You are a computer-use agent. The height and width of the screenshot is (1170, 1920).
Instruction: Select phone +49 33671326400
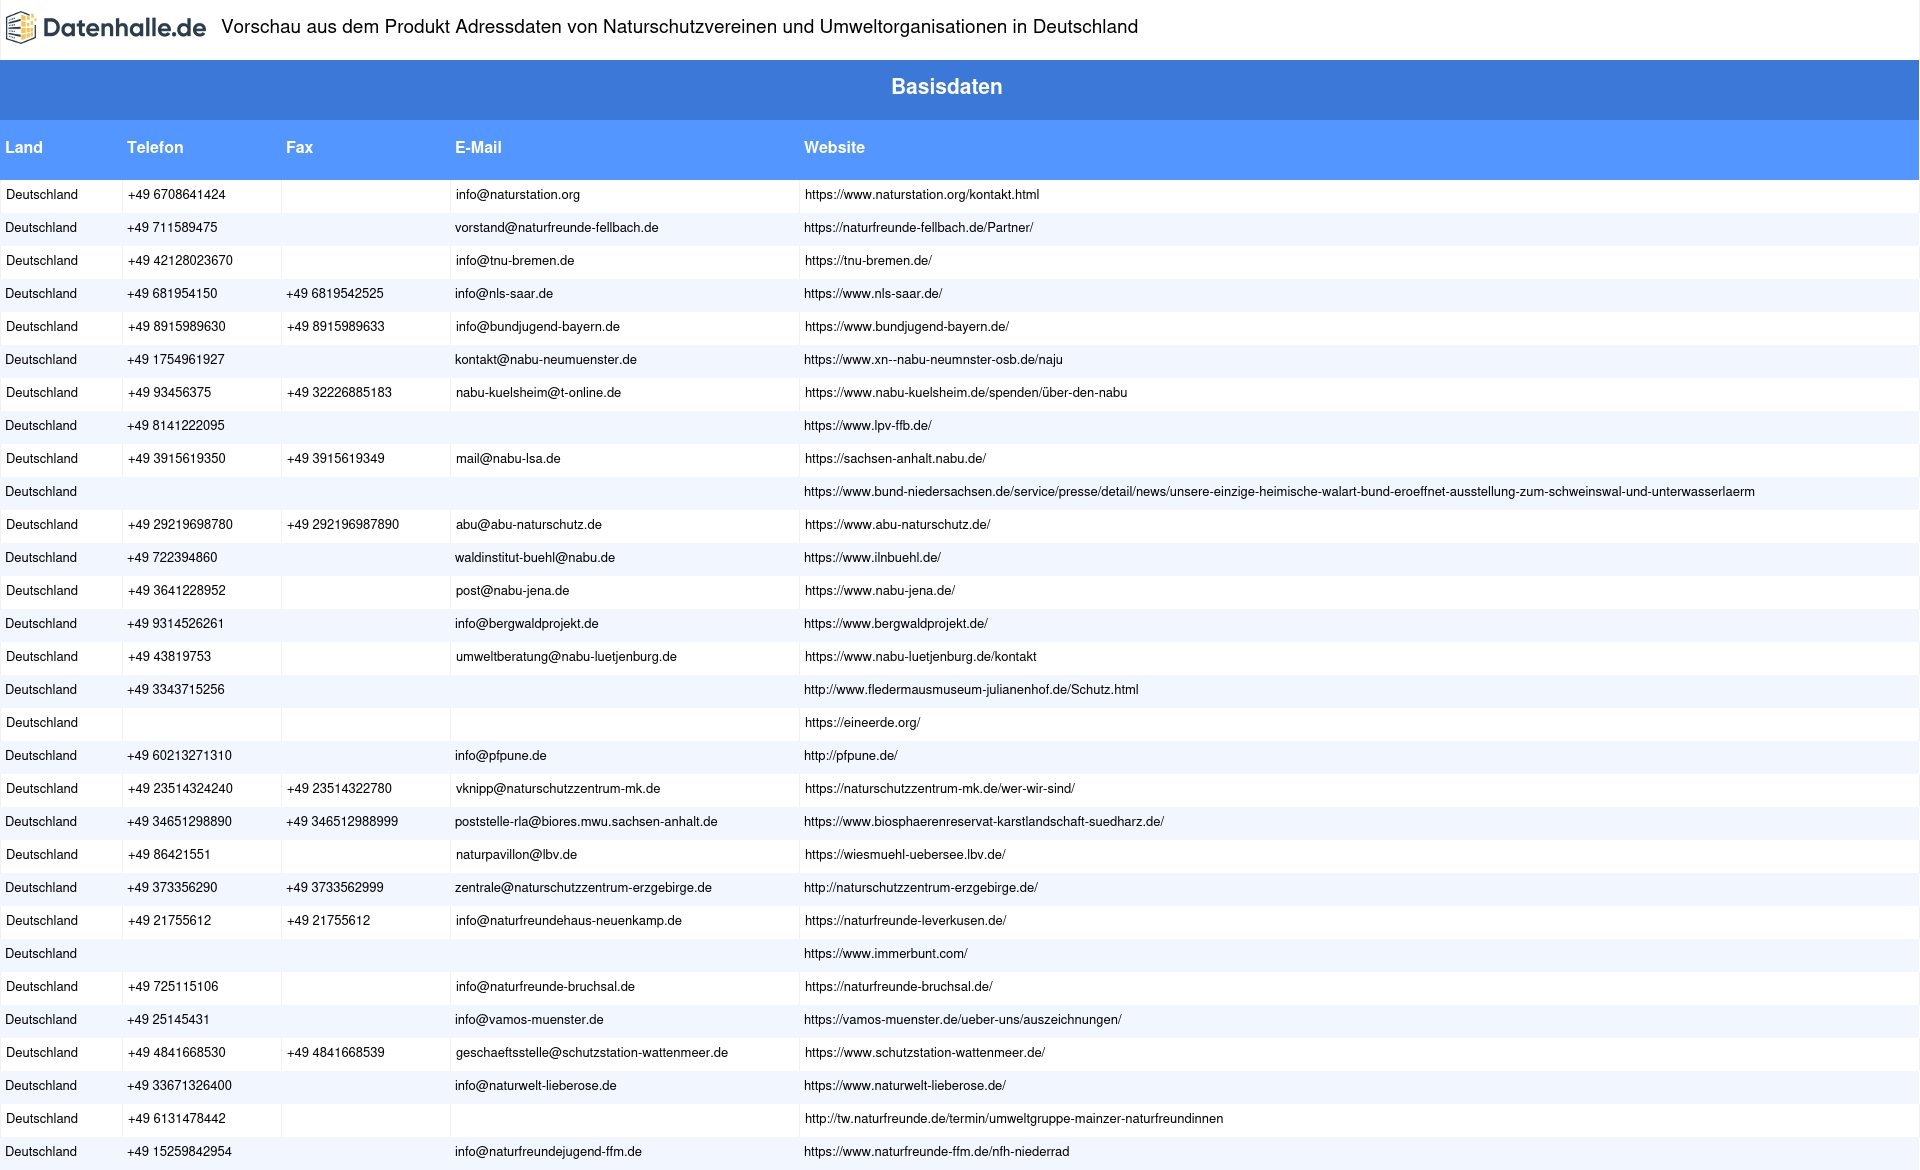point(179,1086)
